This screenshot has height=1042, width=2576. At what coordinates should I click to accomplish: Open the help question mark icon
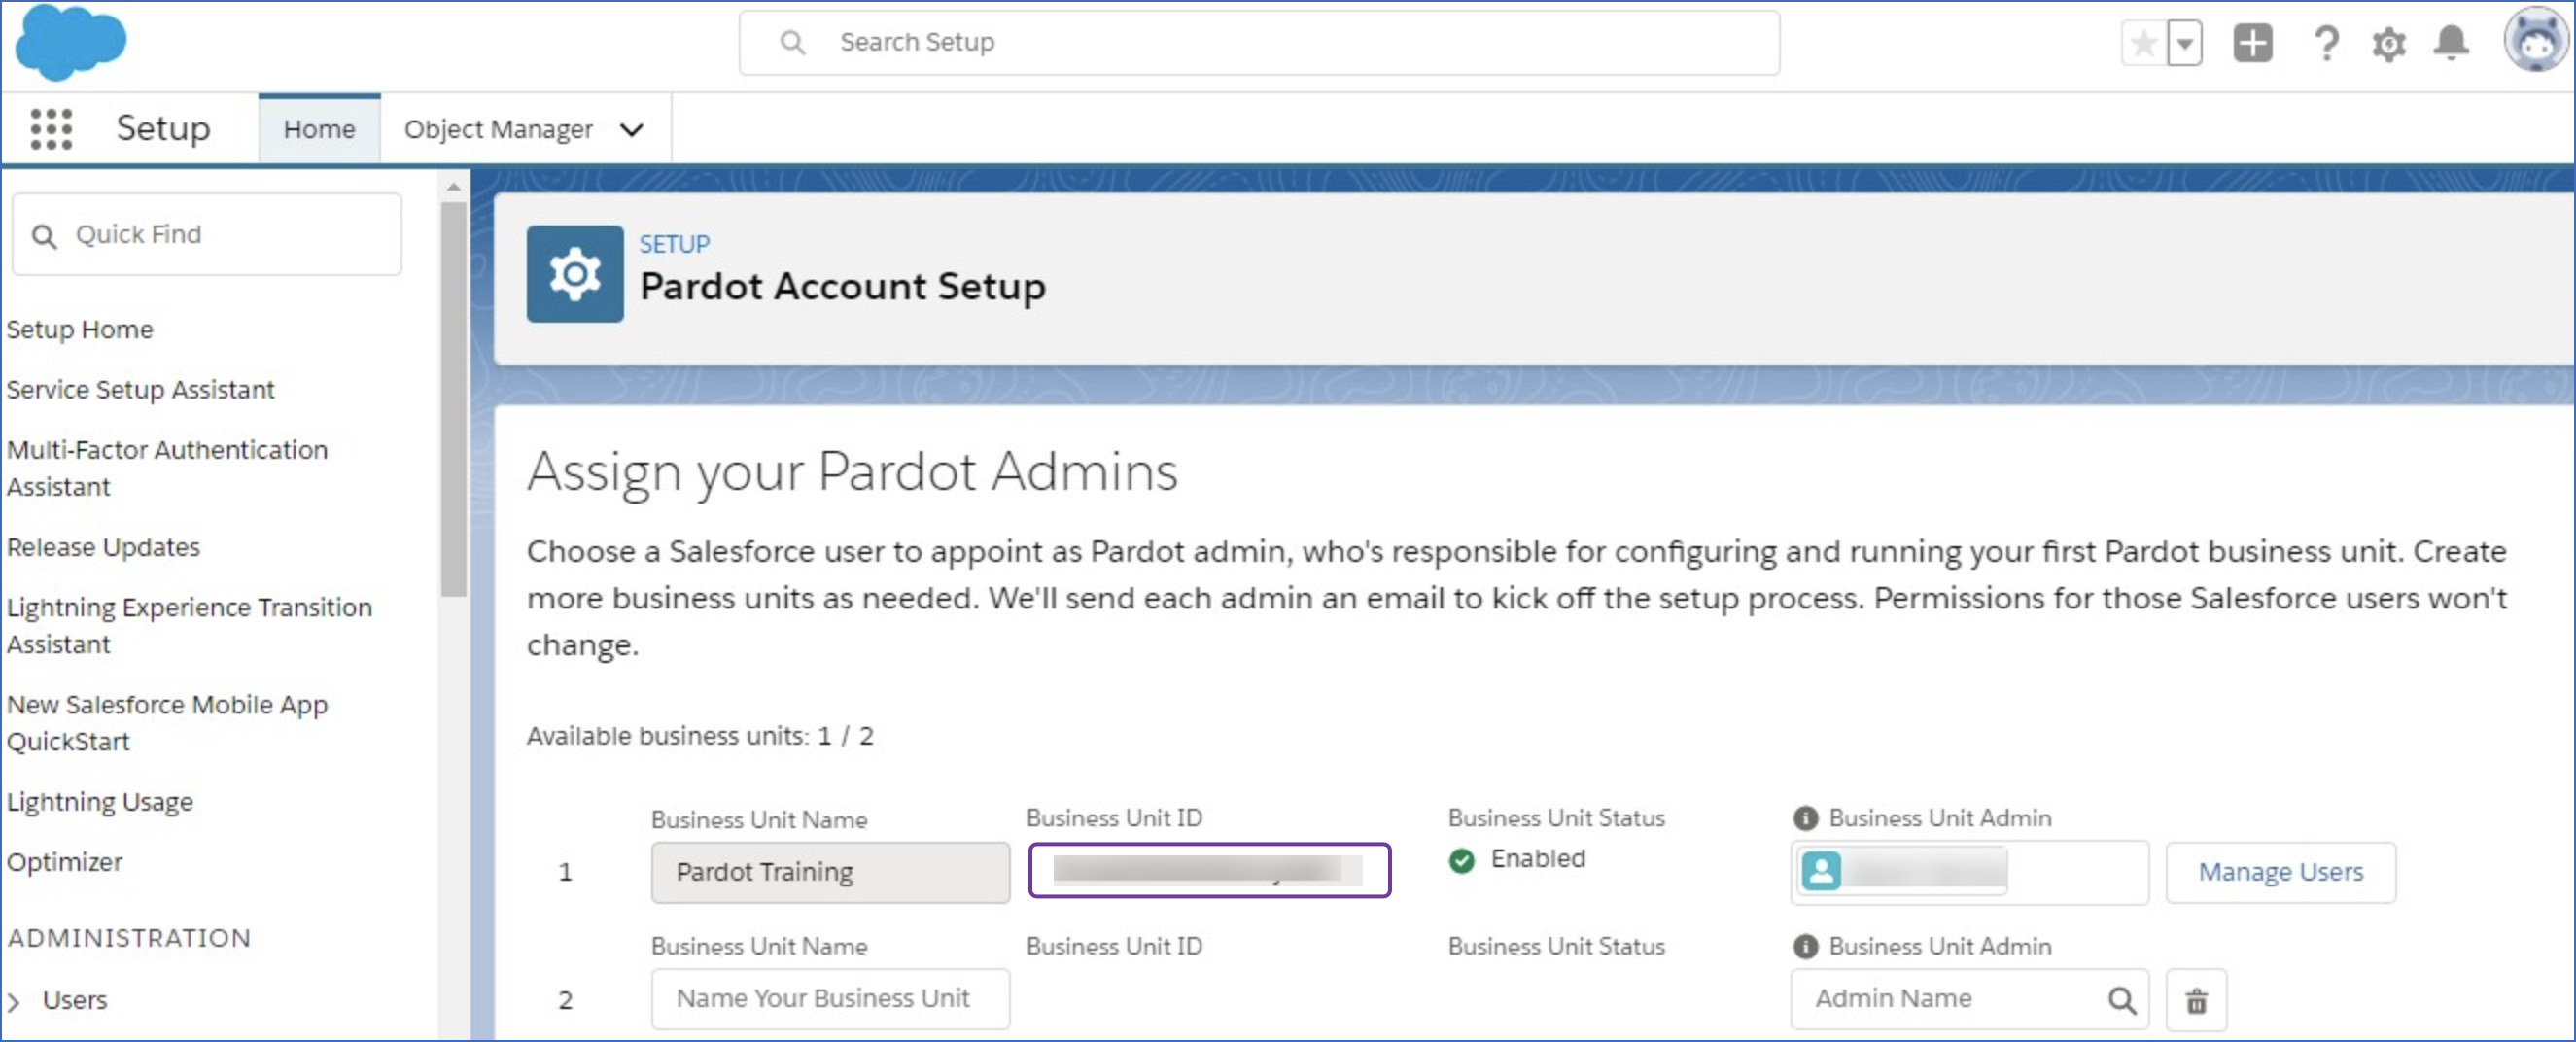pos(2326,44)
